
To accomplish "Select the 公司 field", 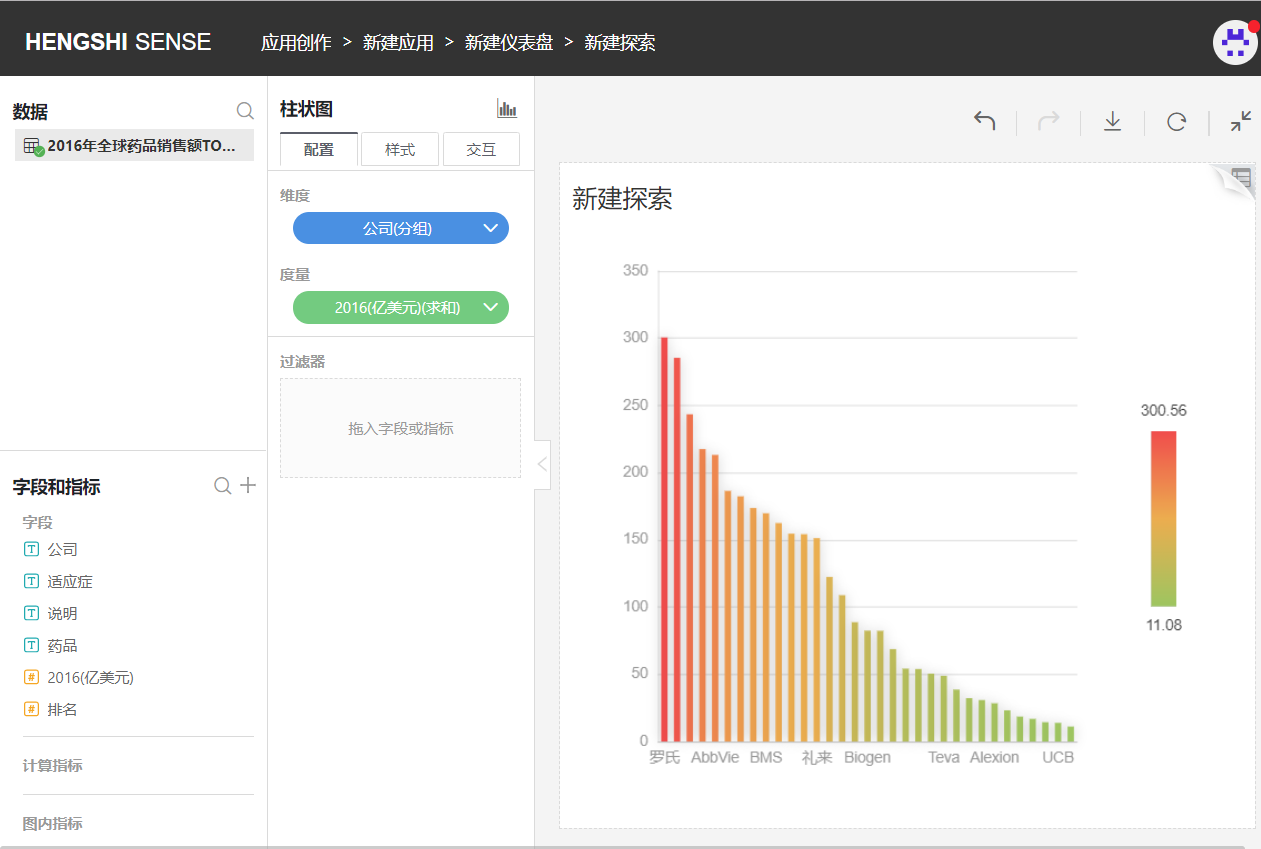I will (x=62, y=549).
